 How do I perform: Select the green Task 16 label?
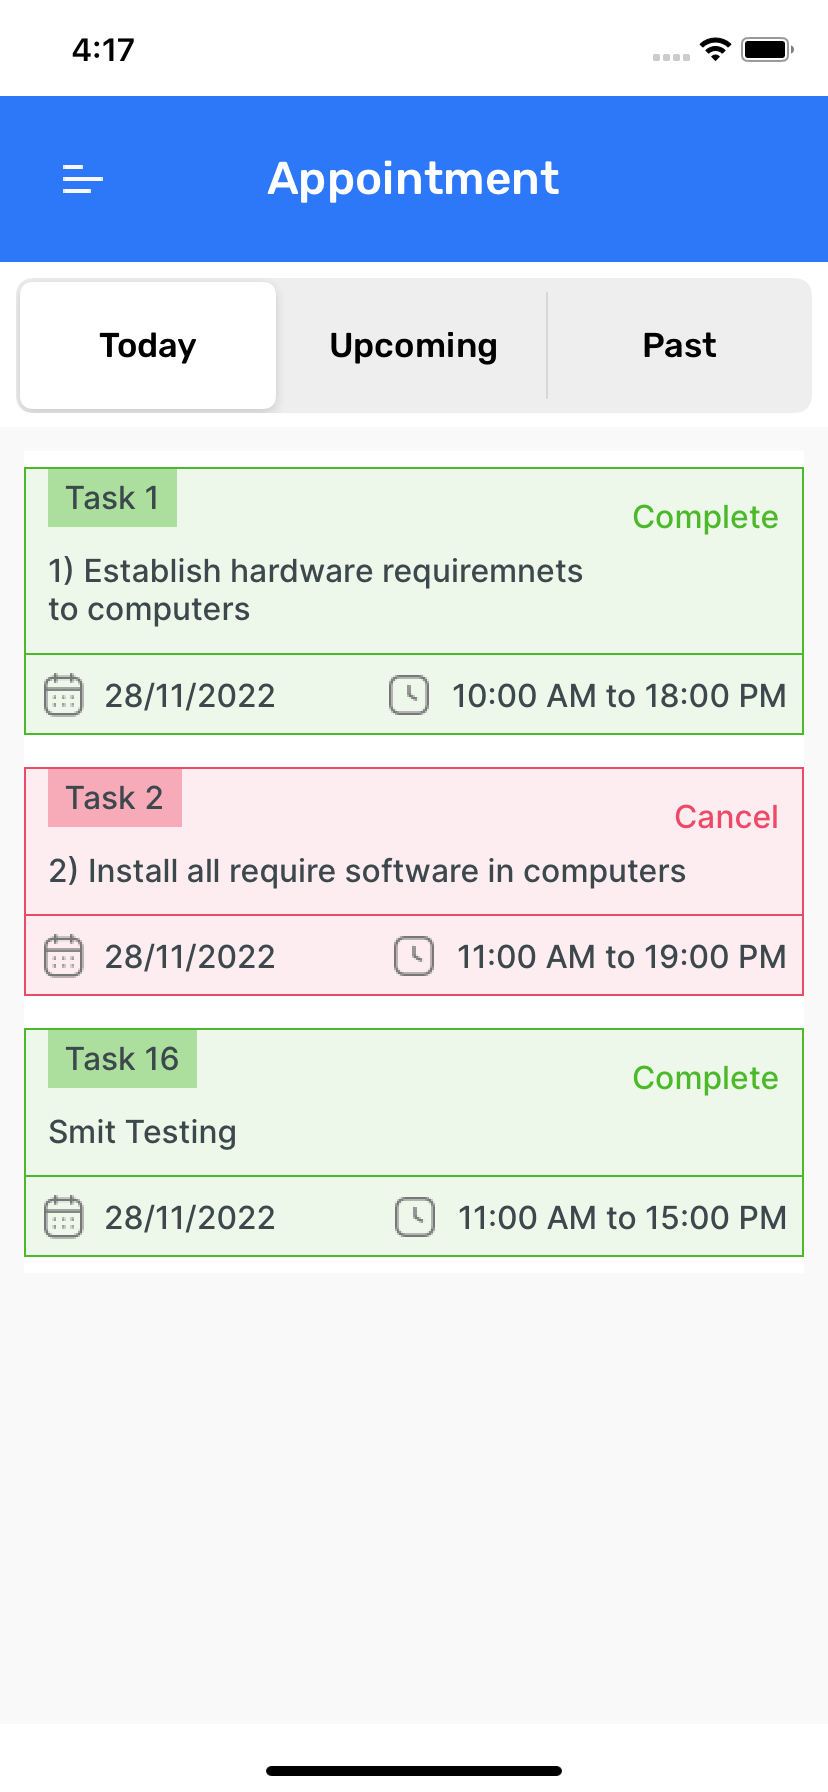[122, 1059]
